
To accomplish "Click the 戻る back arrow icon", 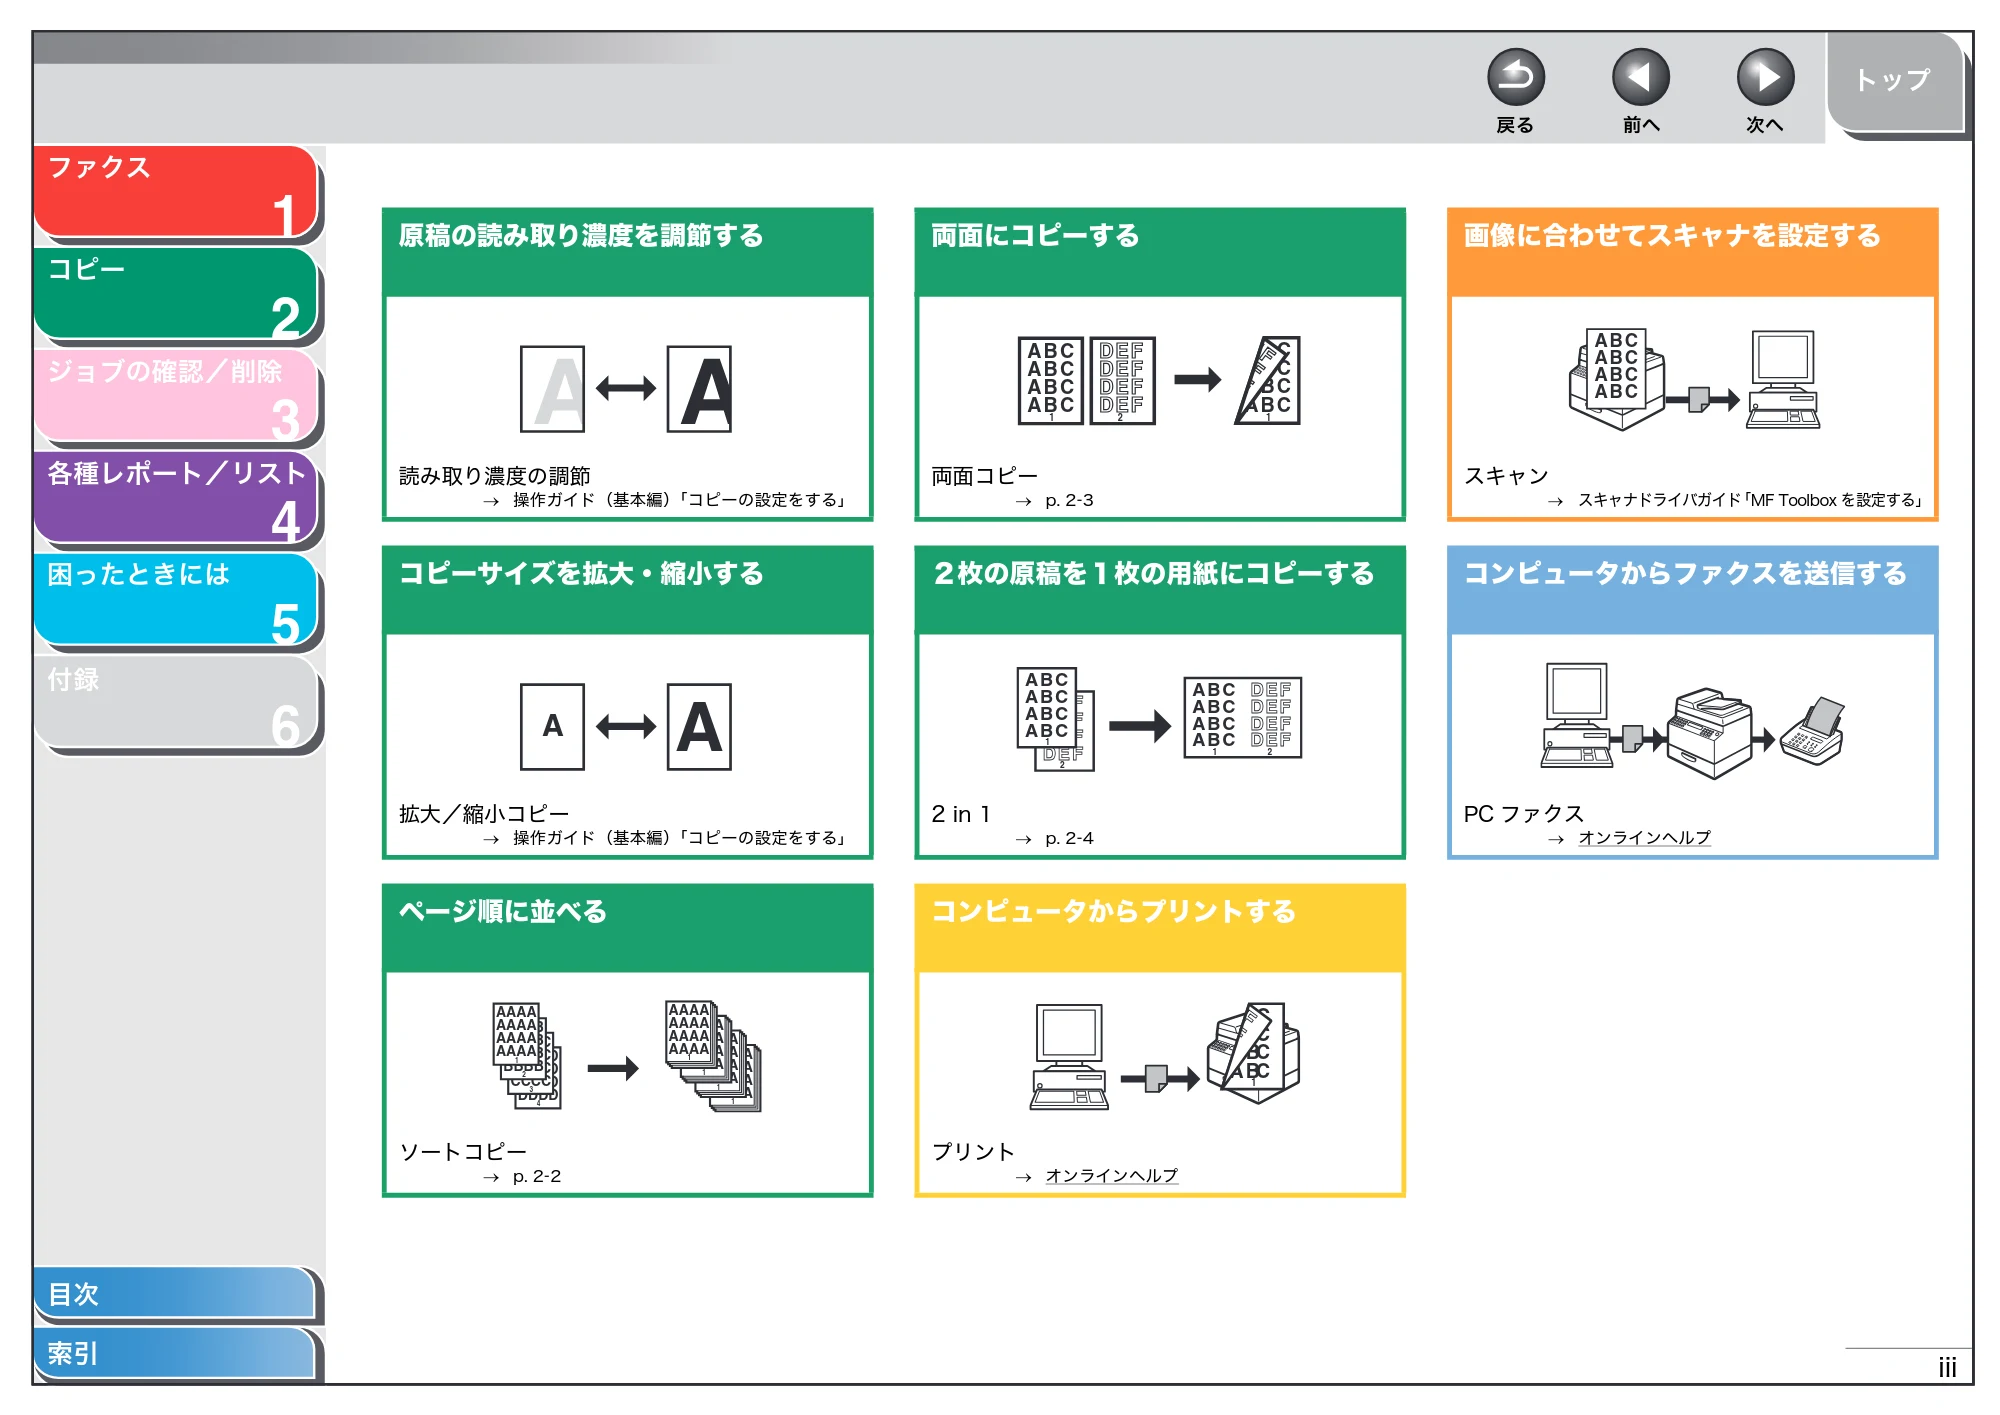I will coord(1515,78).
